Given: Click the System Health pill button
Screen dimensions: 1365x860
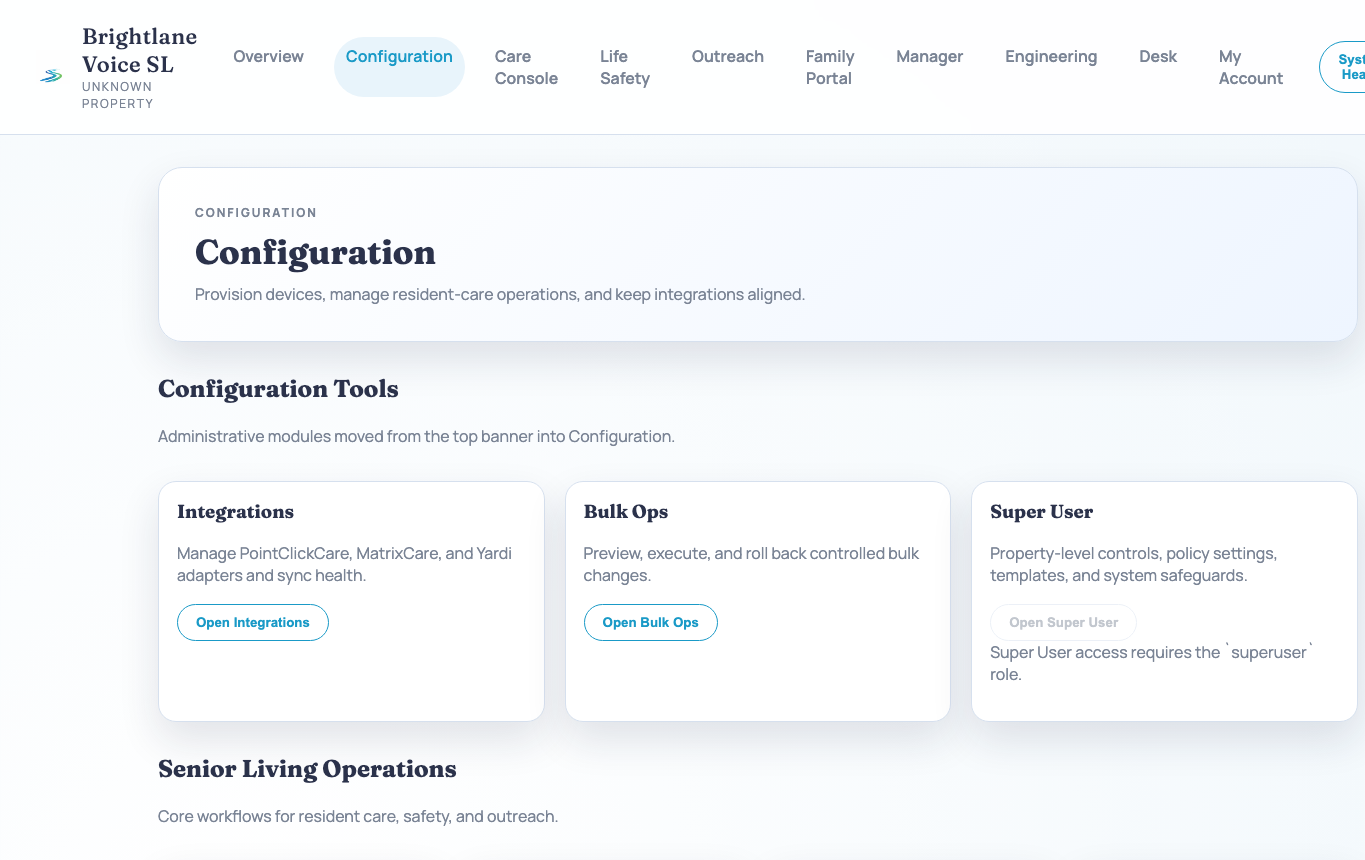Looking at the screenshot, I should (1347, 67).
